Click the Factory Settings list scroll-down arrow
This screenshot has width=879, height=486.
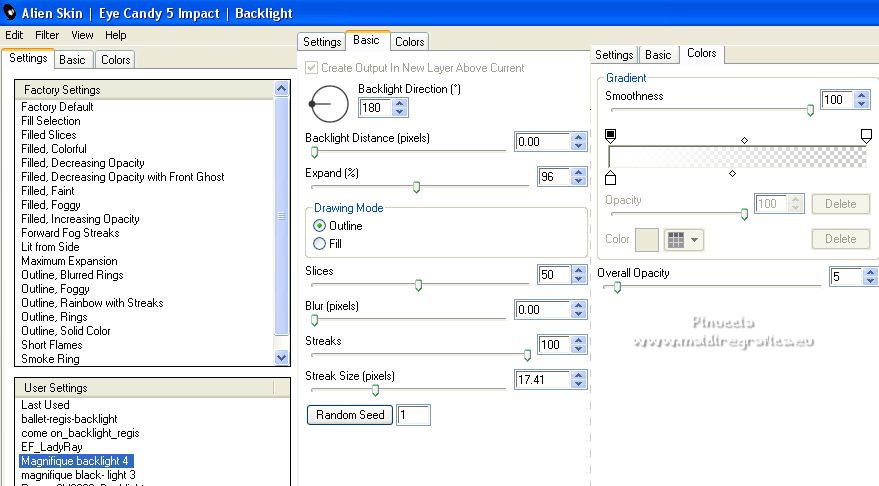click(x=281, y=357)
